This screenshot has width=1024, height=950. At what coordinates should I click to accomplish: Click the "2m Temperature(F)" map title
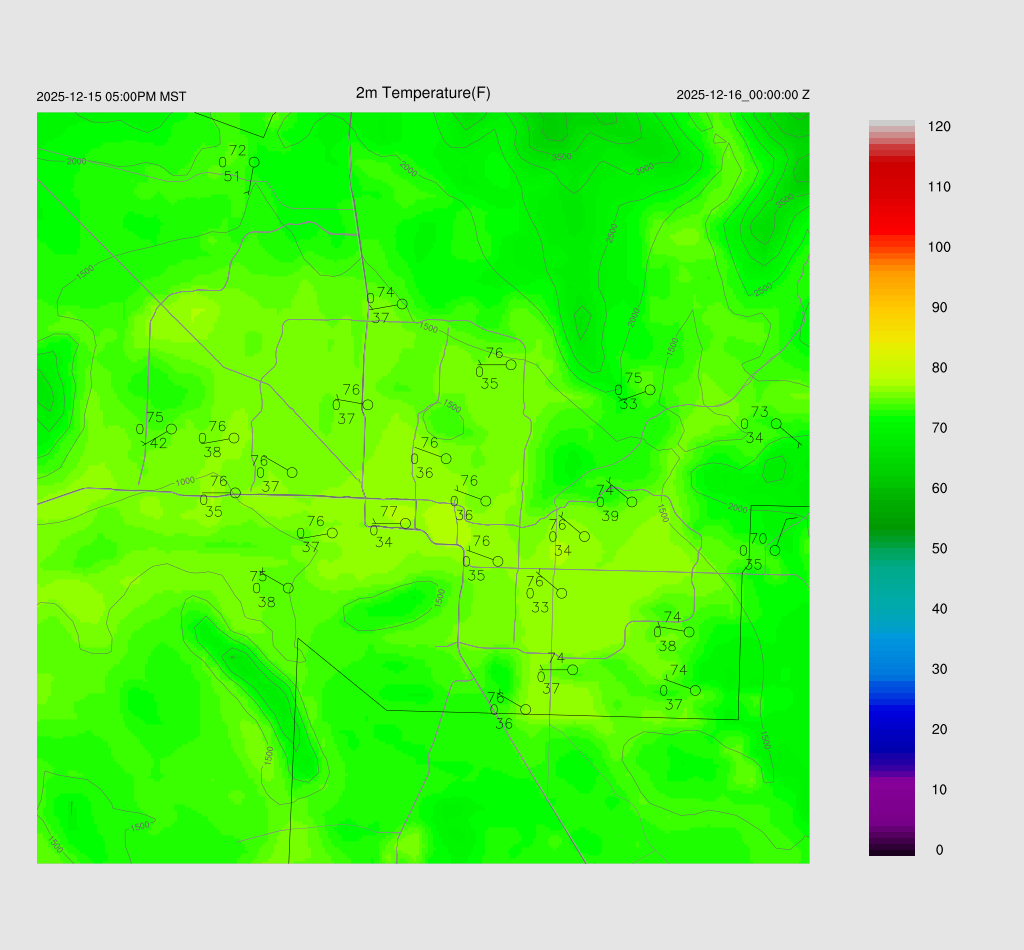pyautogui.click(x=423, y=93)
